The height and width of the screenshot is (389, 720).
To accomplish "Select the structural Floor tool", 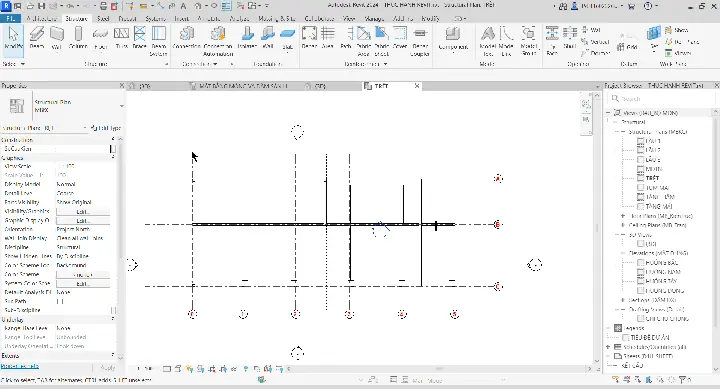I will [x=101, y=38].
